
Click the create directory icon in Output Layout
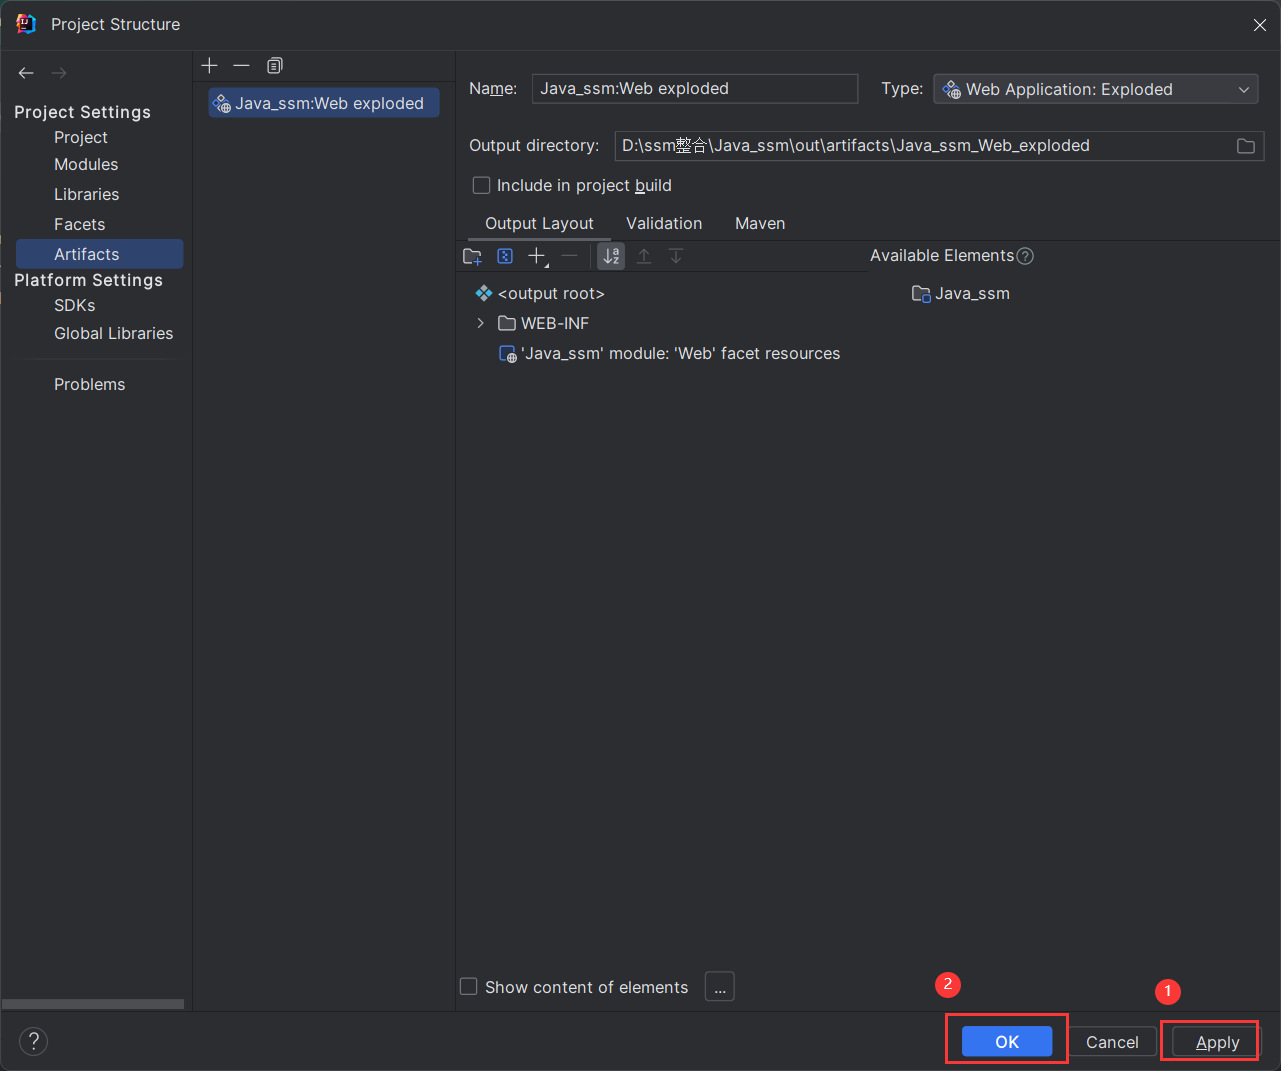[x=473, y=257]
